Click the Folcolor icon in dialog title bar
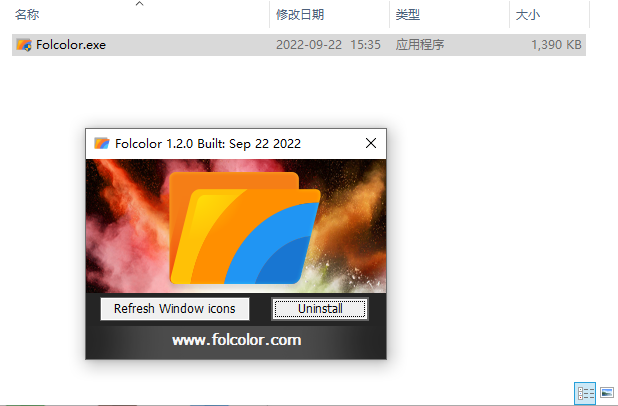The image size is (618, 406). click(101, 143)
